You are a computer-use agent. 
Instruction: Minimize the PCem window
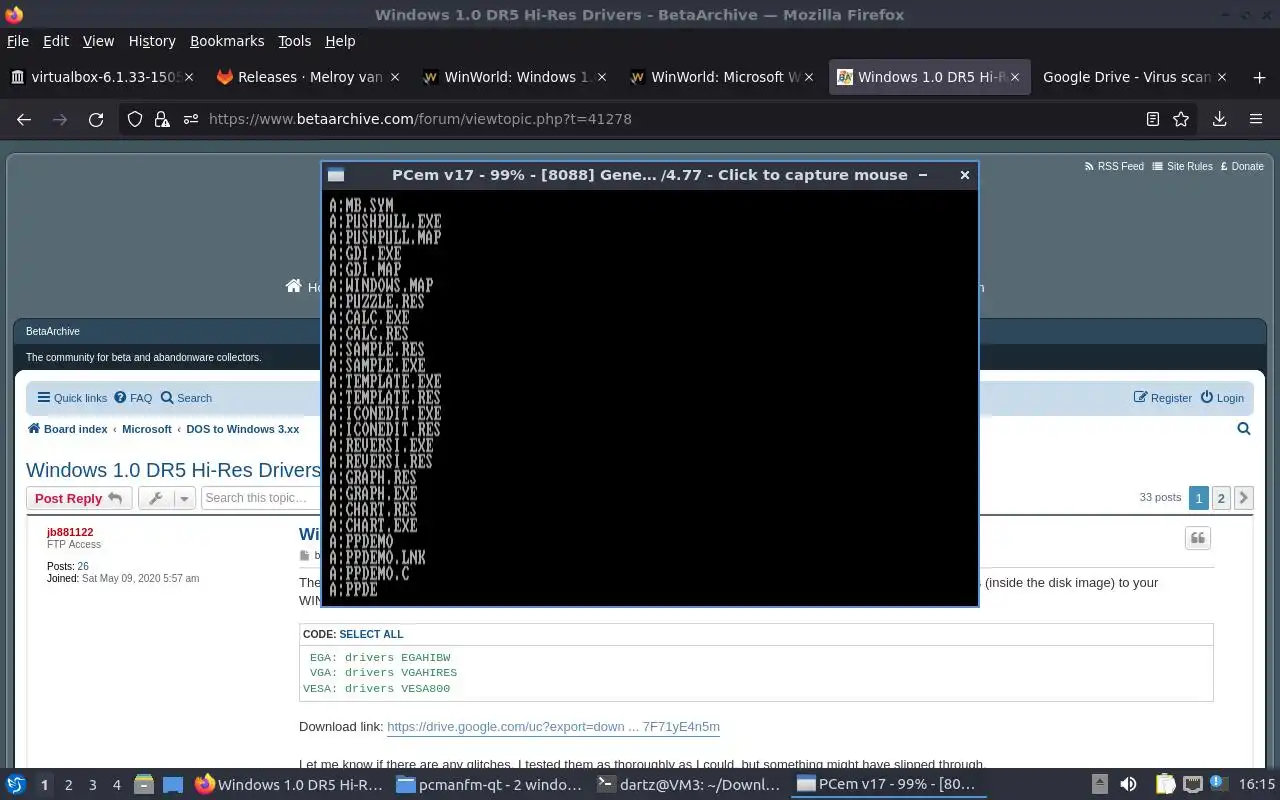pyautogui.click(x=923, y=175)
